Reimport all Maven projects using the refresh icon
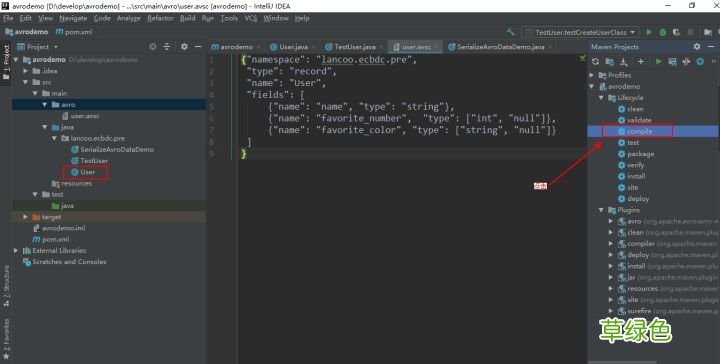Viewport: 720px width, 364px height. click(x=596, y=62)
